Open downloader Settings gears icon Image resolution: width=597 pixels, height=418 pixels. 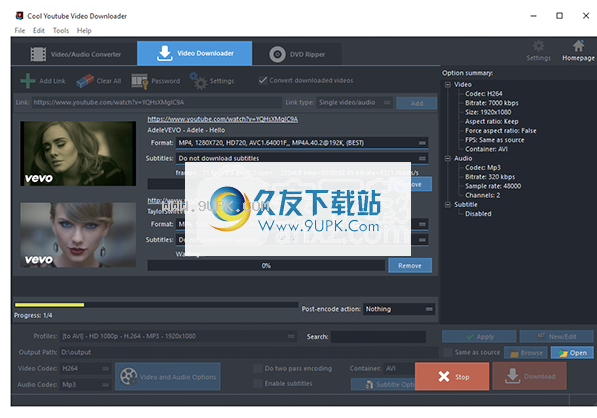[198, 81]
